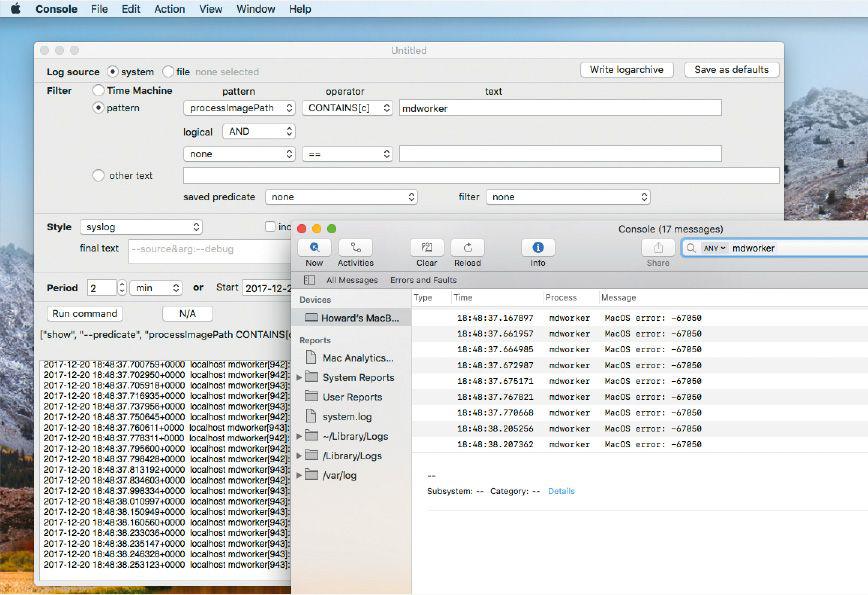The width and height of the screenshot is (868, 595).
Task: Open the Info toolbar icon
Action: 538,247
